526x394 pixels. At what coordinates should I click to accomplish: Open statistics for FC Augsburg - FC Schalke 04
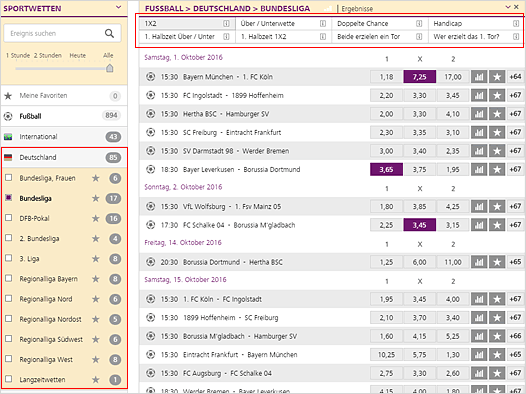479,373
